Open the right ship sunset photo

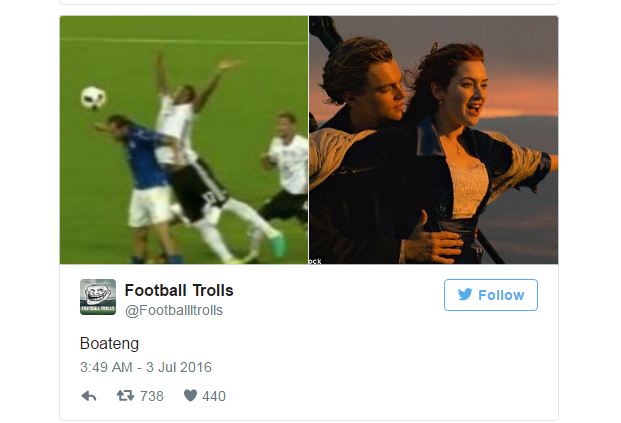(433, 140)
